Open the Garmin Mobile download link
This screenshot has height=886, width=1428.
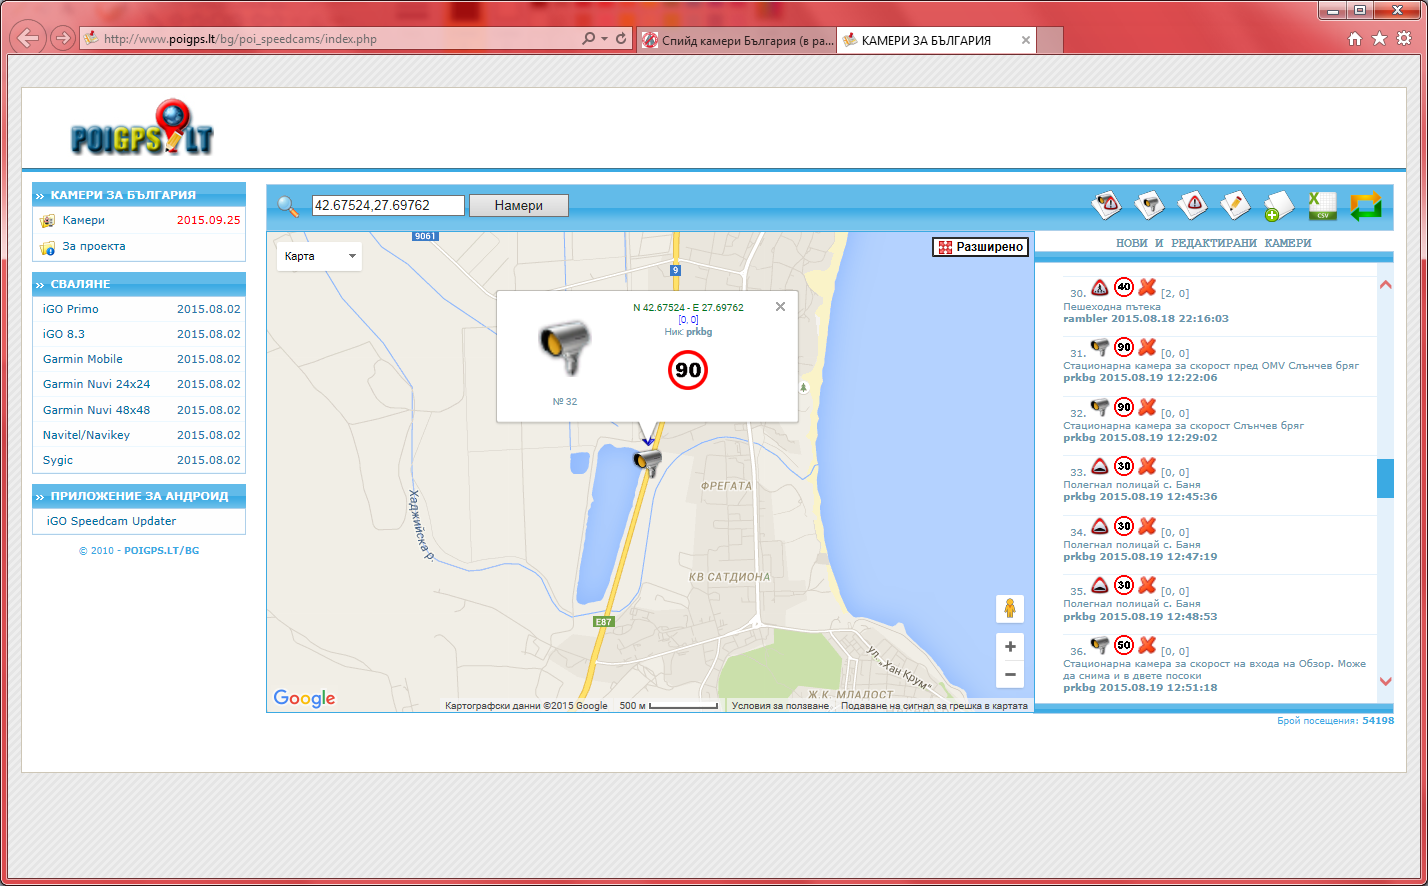tap(83, 359)
